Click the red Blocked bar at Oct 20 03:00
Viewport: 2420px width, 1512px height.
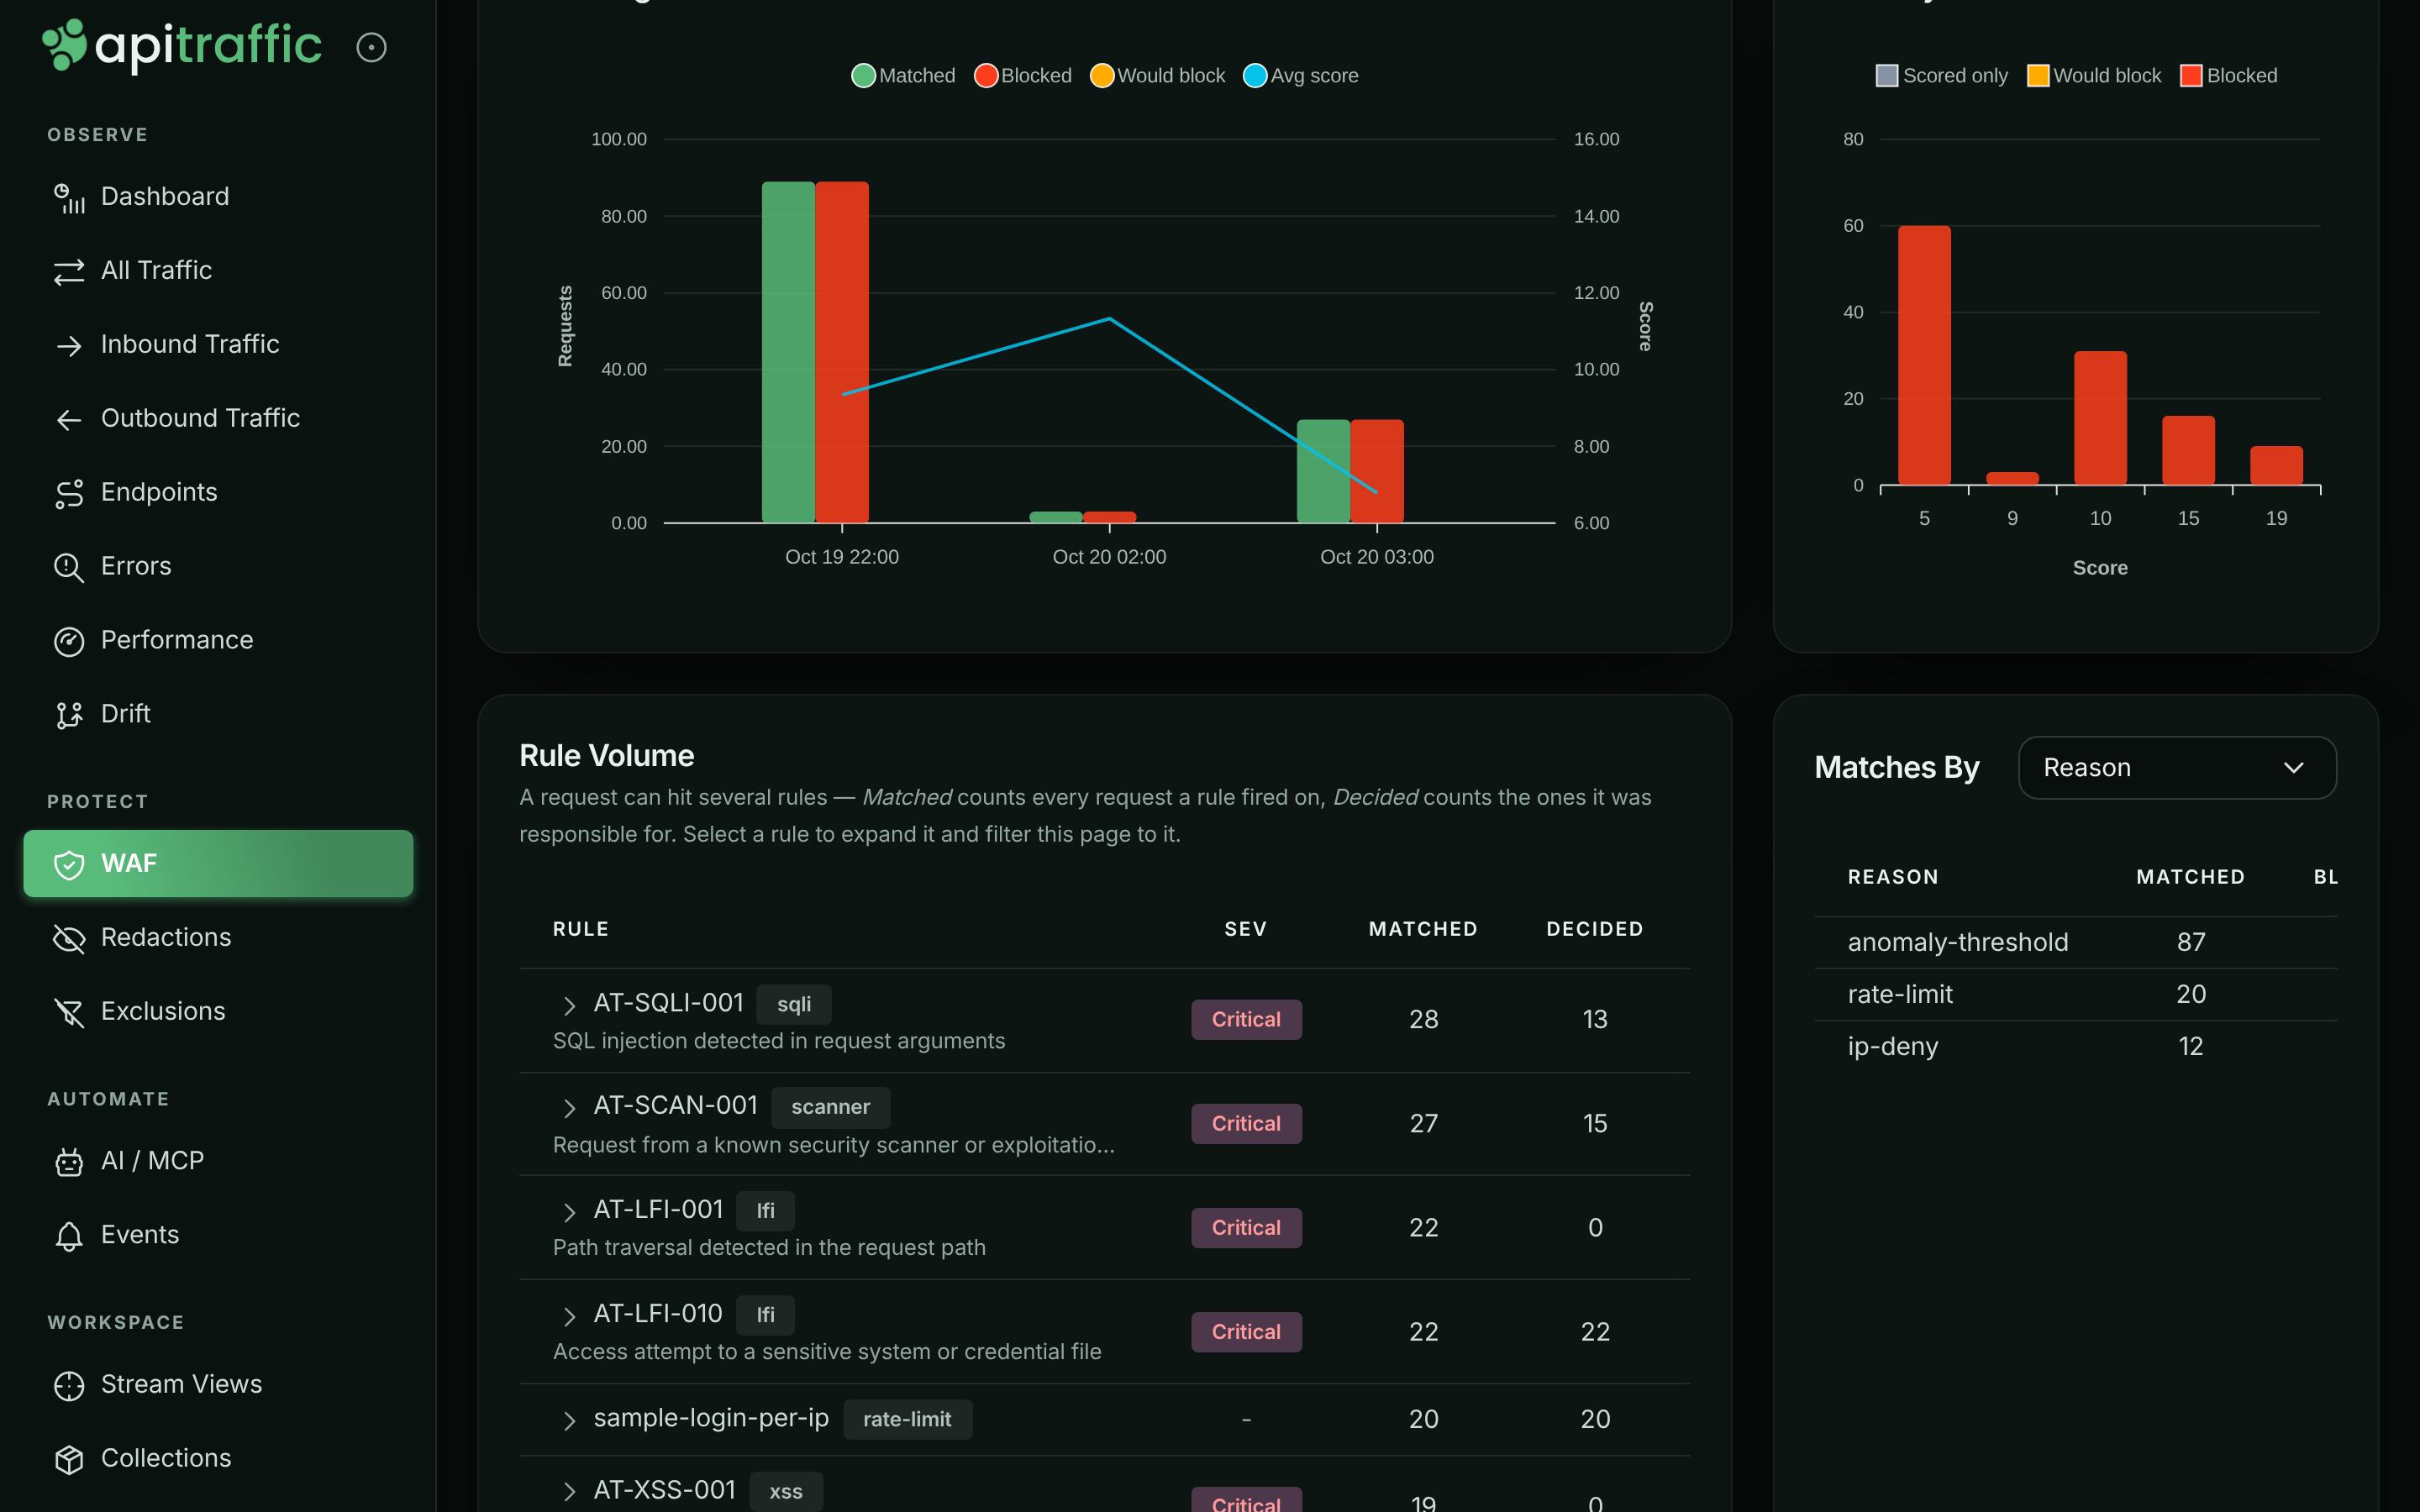click(x=1377, y=471)
